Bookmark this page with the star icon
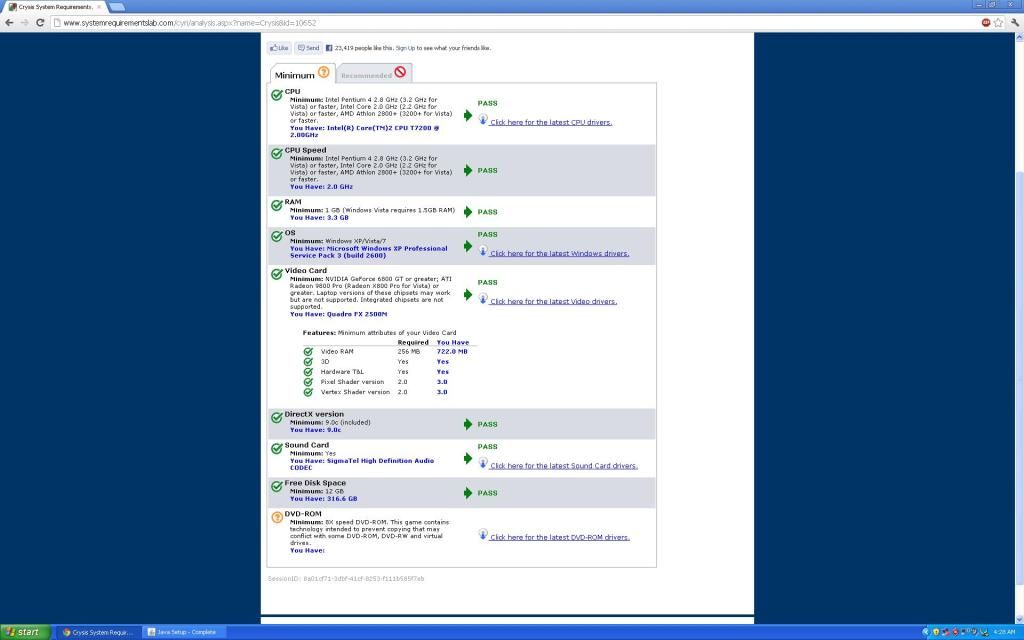The width and height of the screenshot is (1024, 640). [x=998, y=22]
